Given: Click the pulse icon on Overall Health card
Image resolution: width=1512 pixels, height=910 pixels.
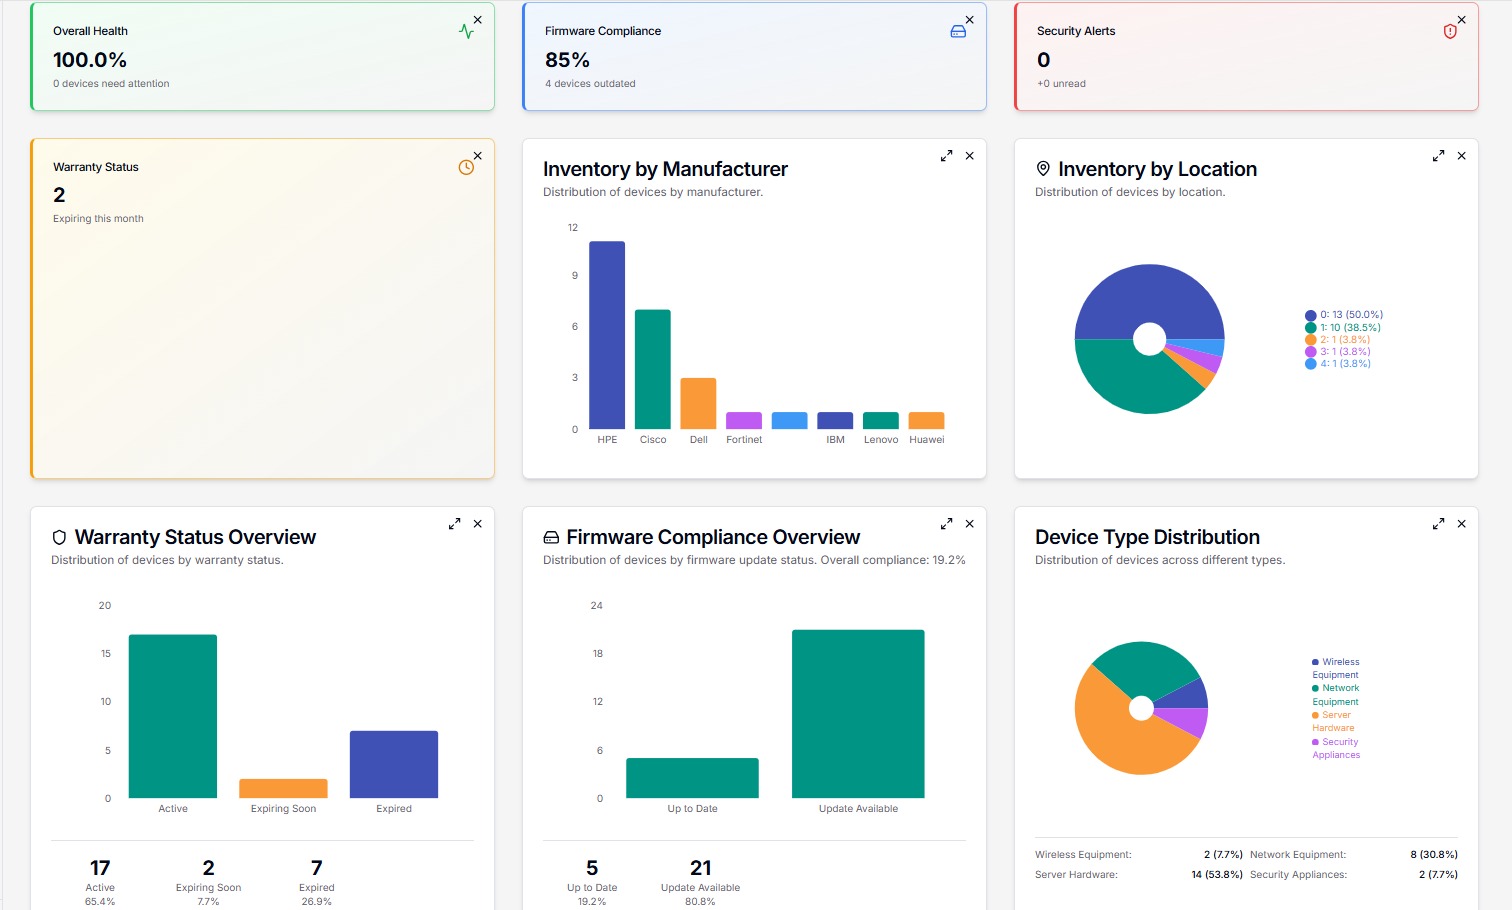Looking at the screenshot, I should pyautogui.click(x=467, y=30).
